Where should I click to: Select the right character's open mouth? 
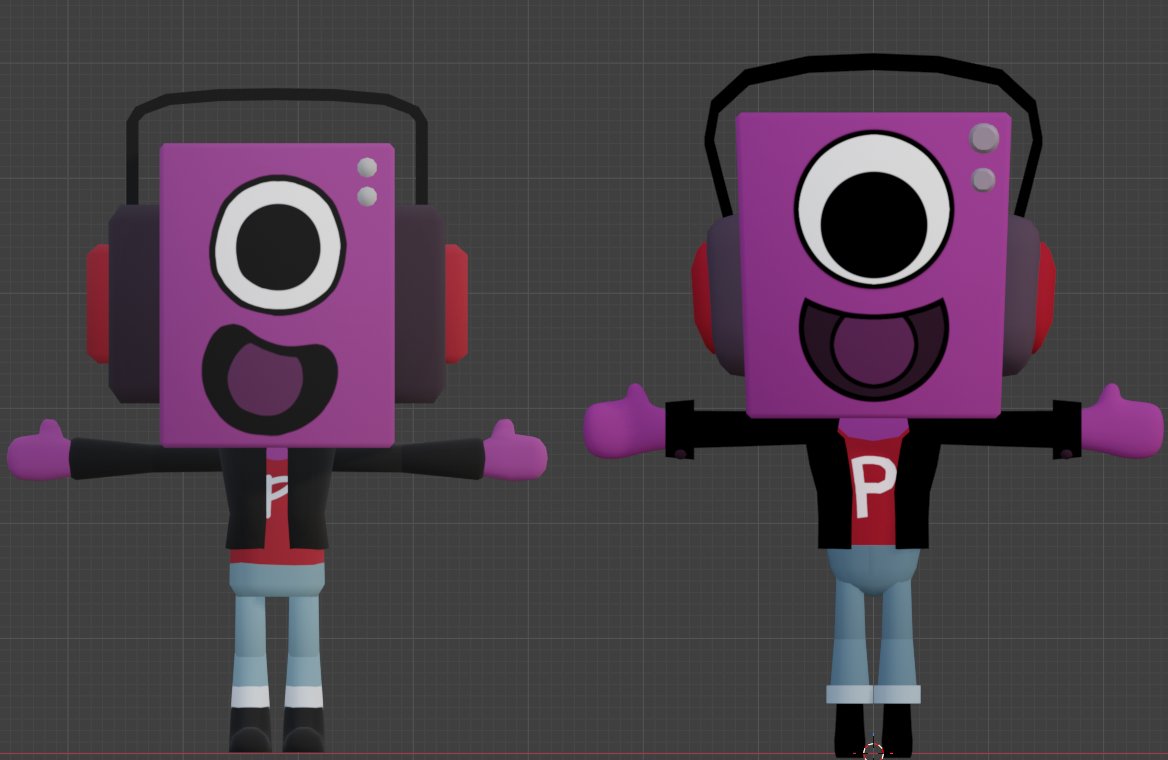[874, 348]
